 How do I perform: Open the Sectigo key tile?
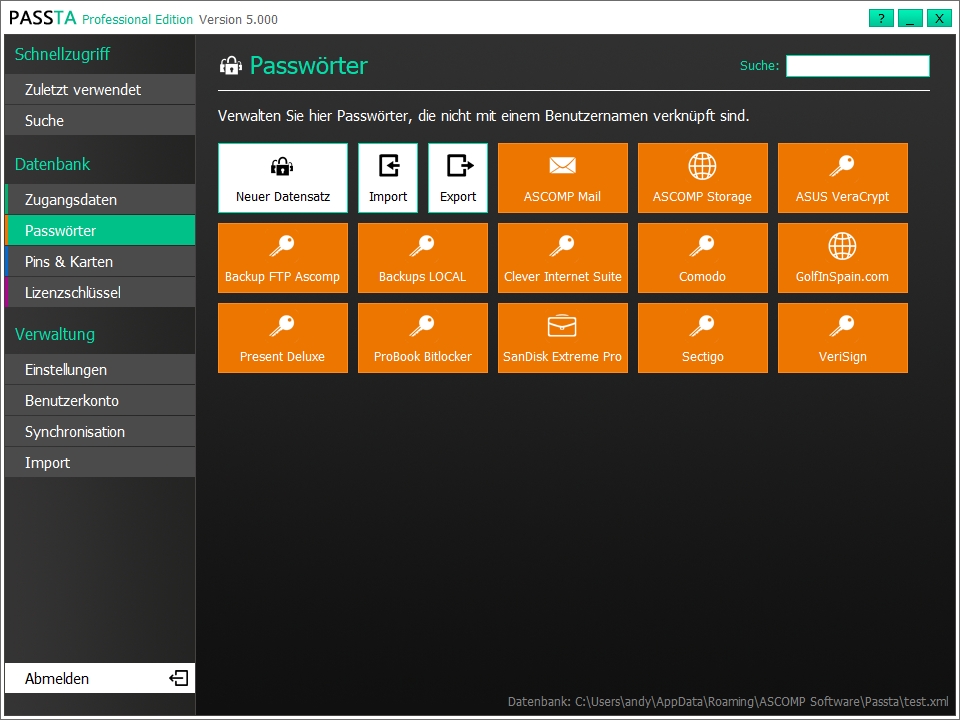coord(702,338)
